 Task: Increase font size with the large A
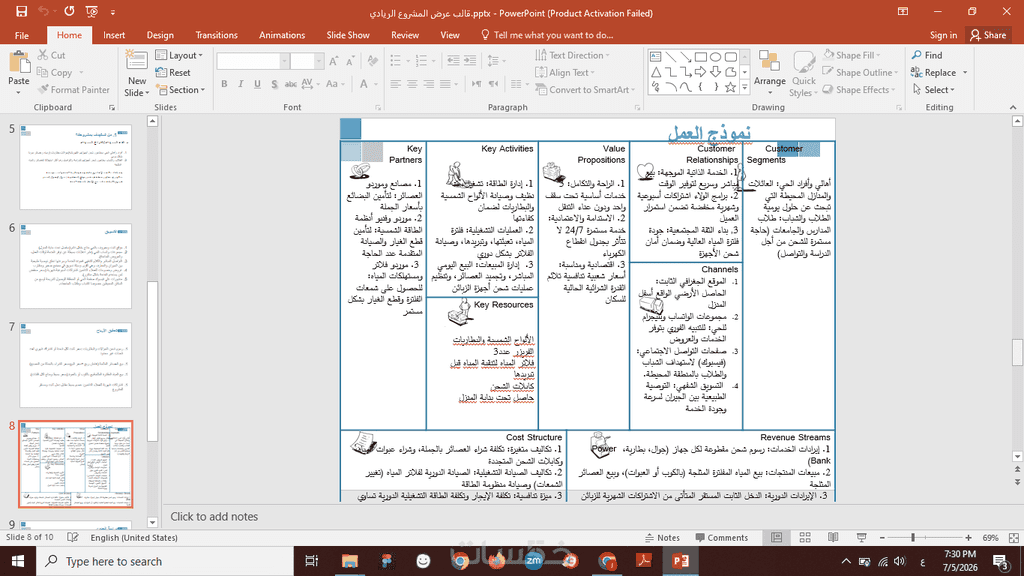(334, 61)
